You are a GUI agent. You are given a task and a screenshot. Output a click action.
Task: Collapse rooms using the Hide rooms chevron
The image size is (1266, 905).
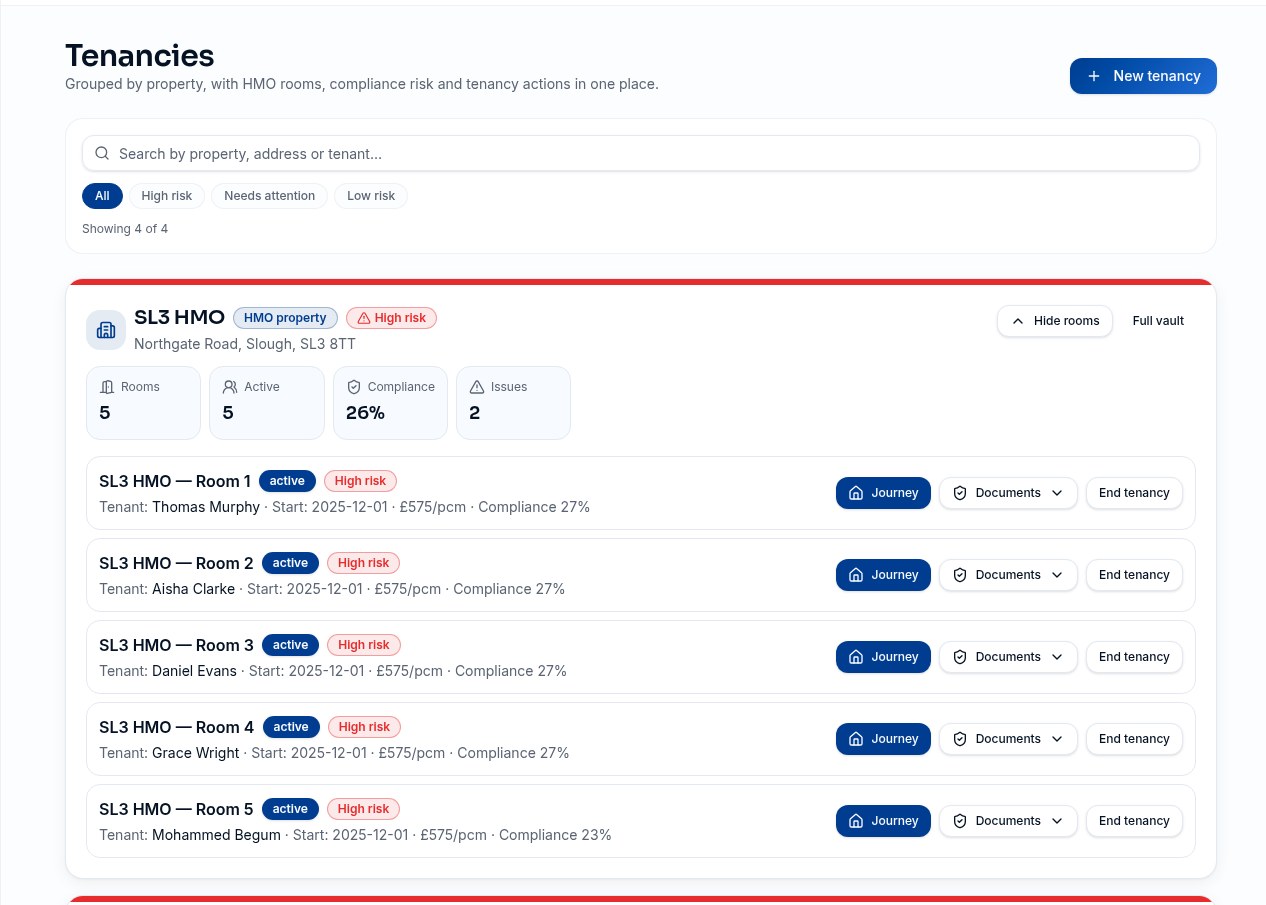[1018, 321]
